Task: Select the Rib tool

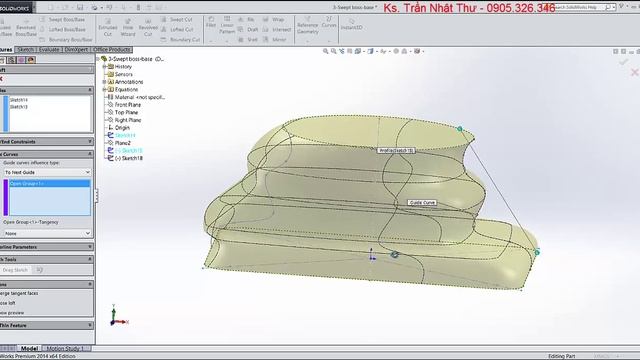Action: (246, 20)
